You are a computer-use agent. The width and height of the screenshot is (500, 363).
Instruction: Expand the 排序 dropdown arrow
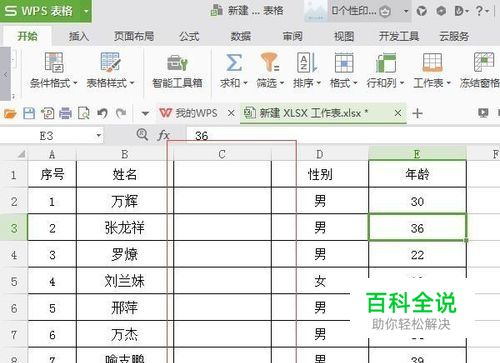[x=319, y=83]
